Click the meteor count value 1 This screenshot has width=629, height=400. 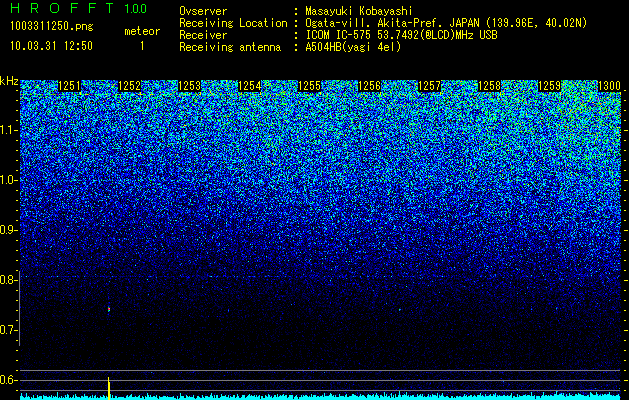pyautogui.click(x=142, y=46)
